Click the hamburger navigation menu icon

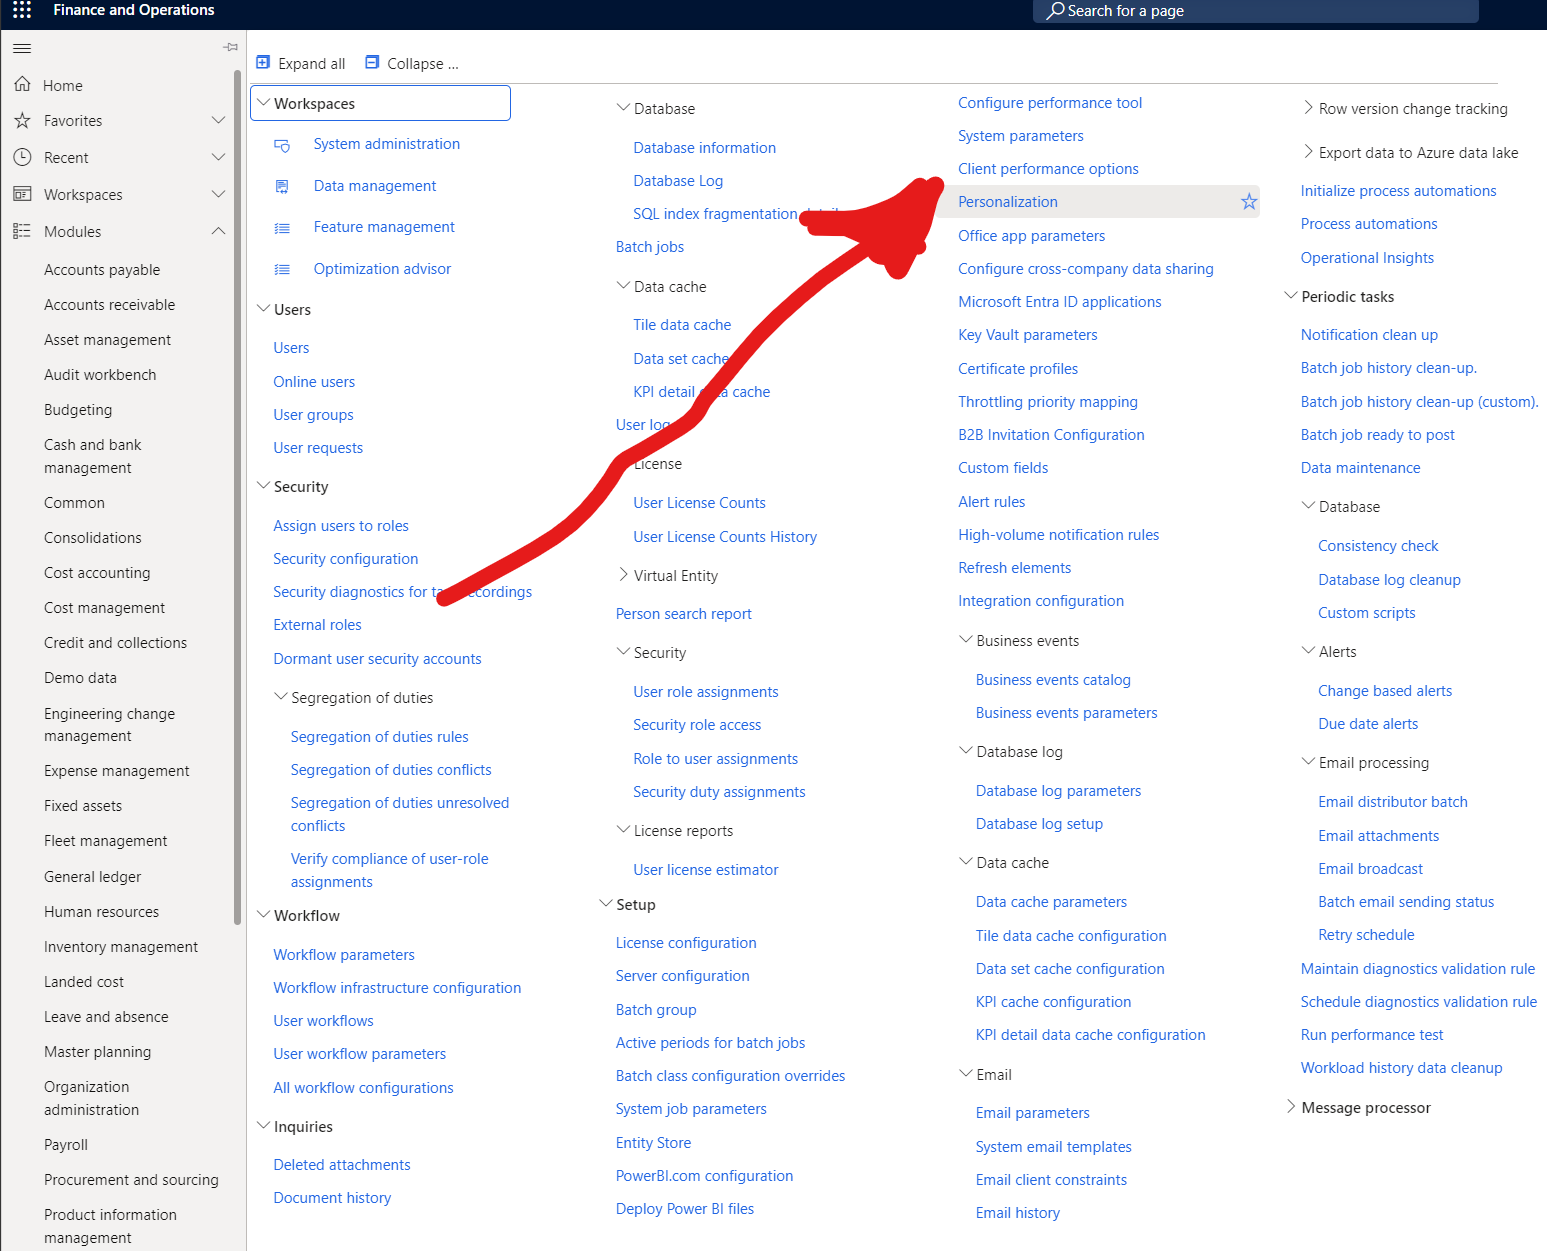tap(21, 47)
